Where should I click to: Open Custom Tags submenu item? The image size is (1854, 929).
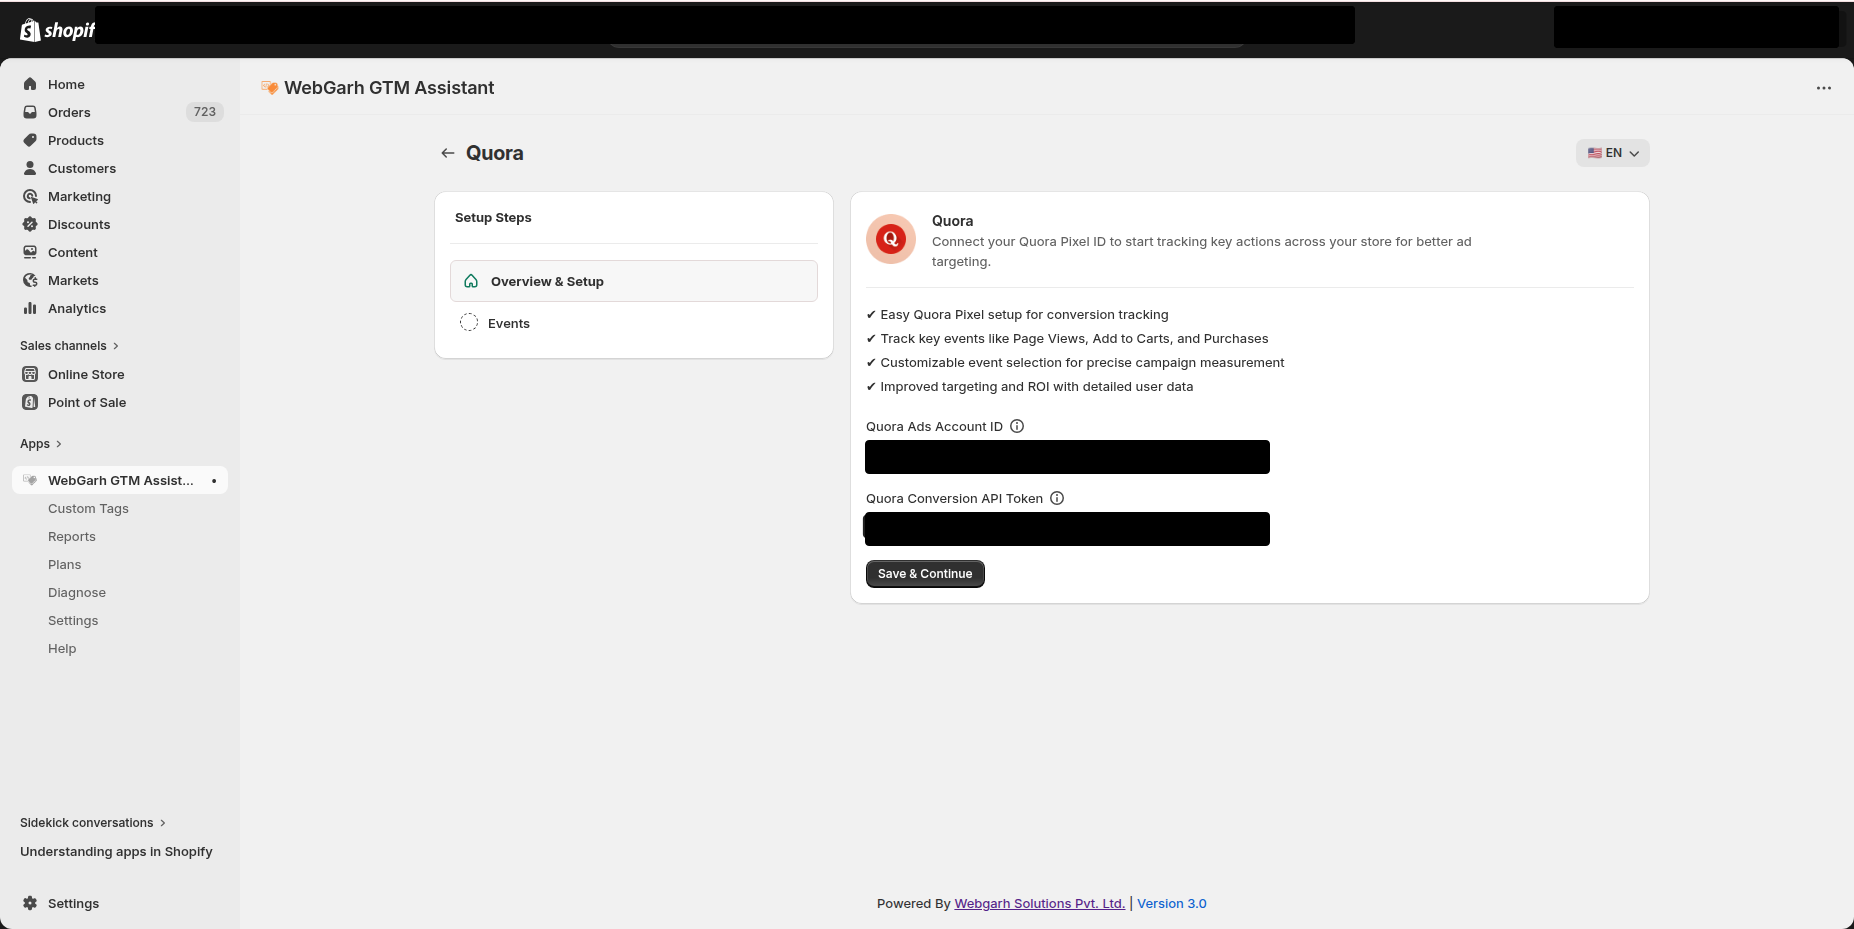point(88,509)
